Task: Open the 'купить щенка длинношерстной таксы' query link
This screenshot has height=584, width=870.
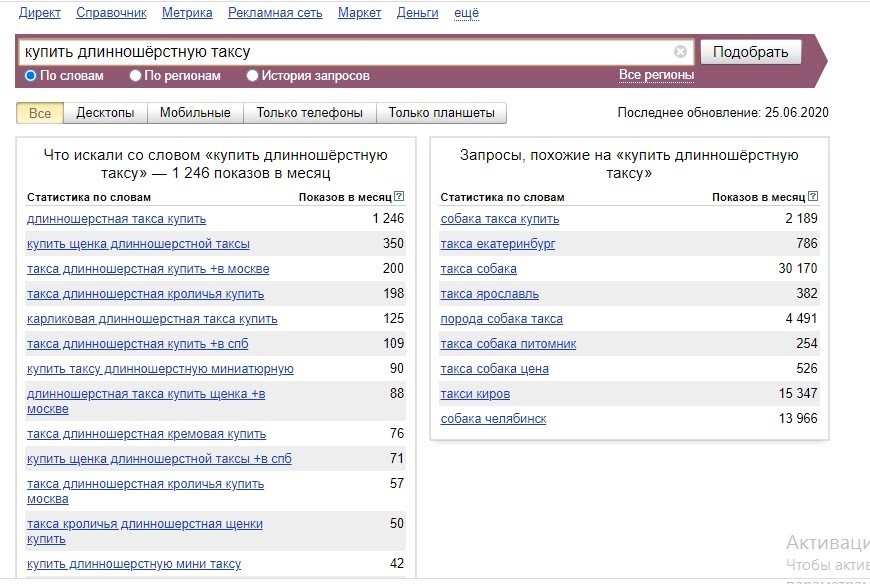Action: pos(138,244)
